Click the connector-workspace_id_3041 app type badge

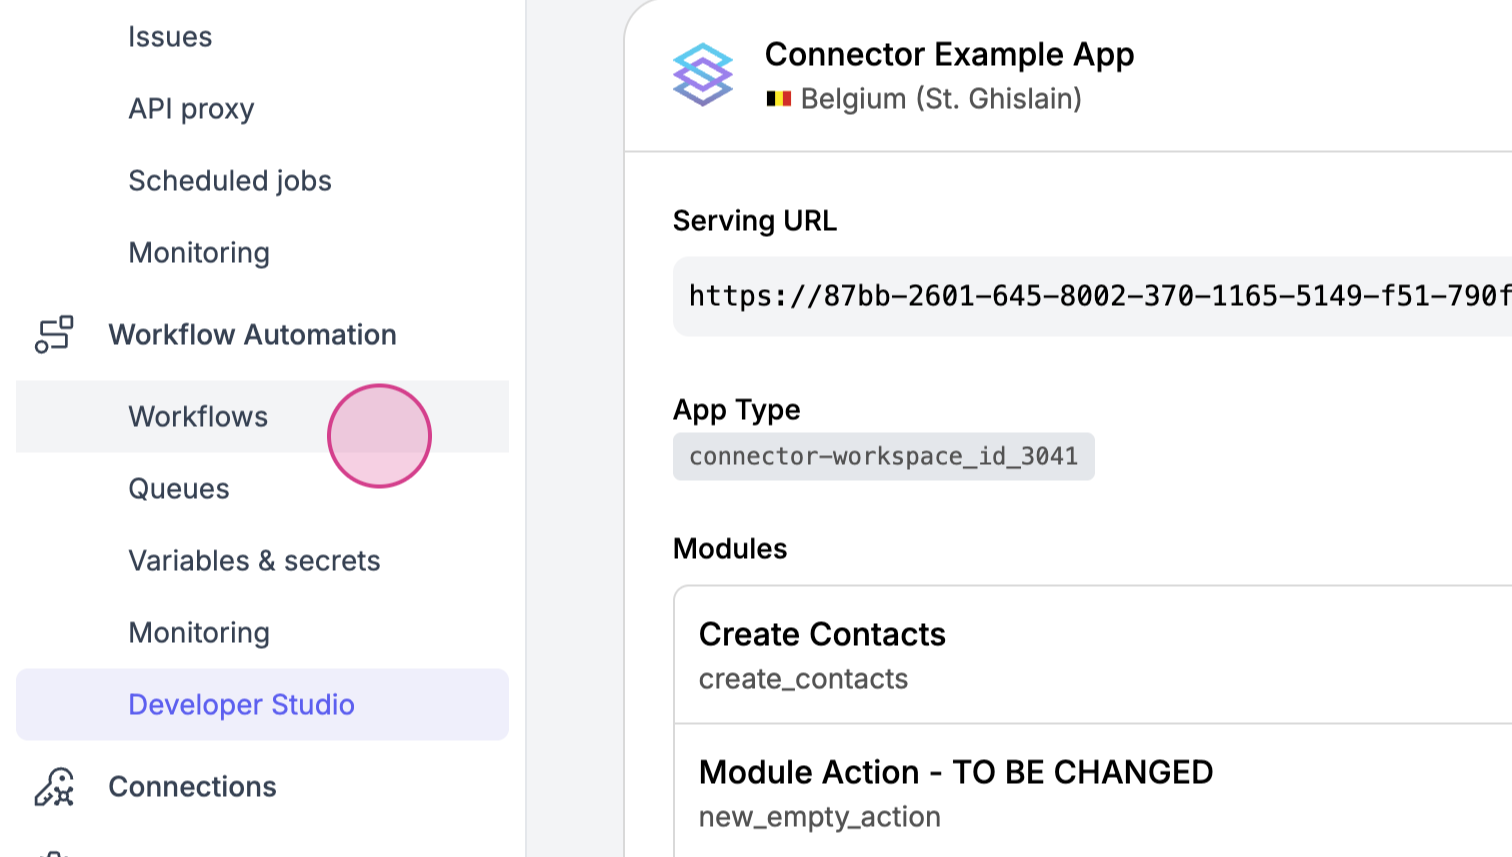point(883,457)
